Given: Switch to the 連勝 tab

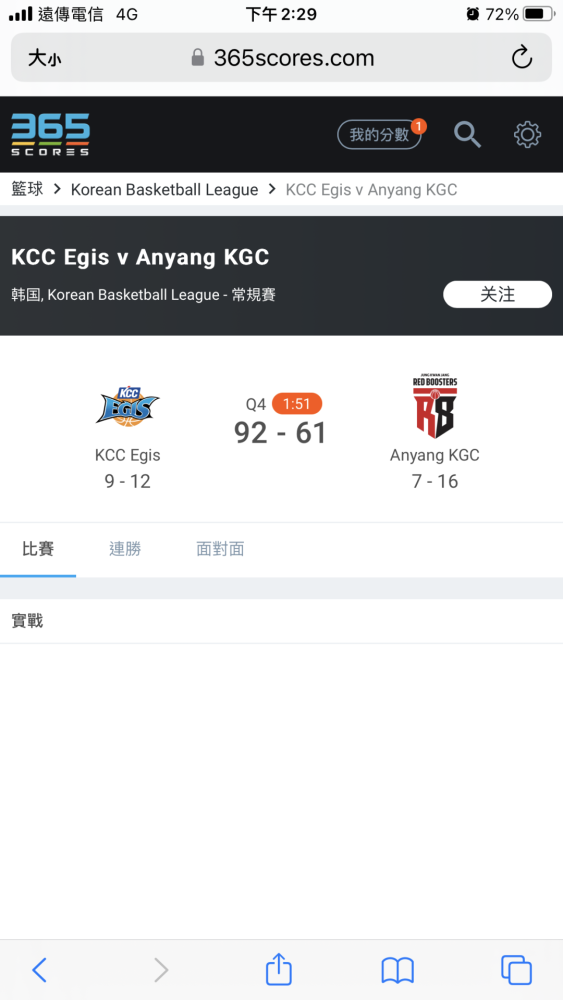Looking at the screenshot, I should click(x=125, y=549).
